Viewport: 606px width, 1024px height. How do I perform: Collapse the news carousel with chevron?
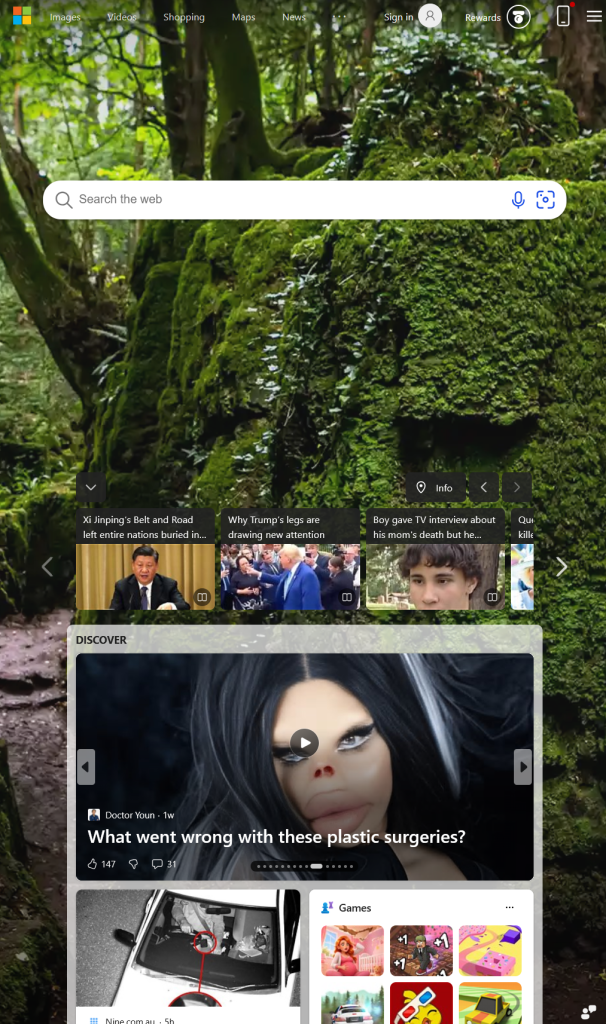coord(91,487)
